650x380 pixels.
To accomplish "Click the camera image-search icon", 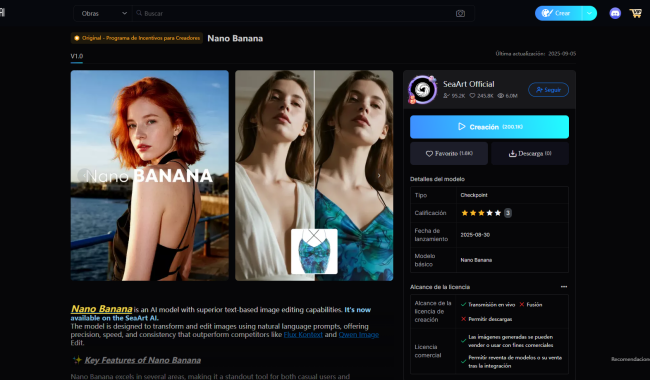I will point(460,14).
